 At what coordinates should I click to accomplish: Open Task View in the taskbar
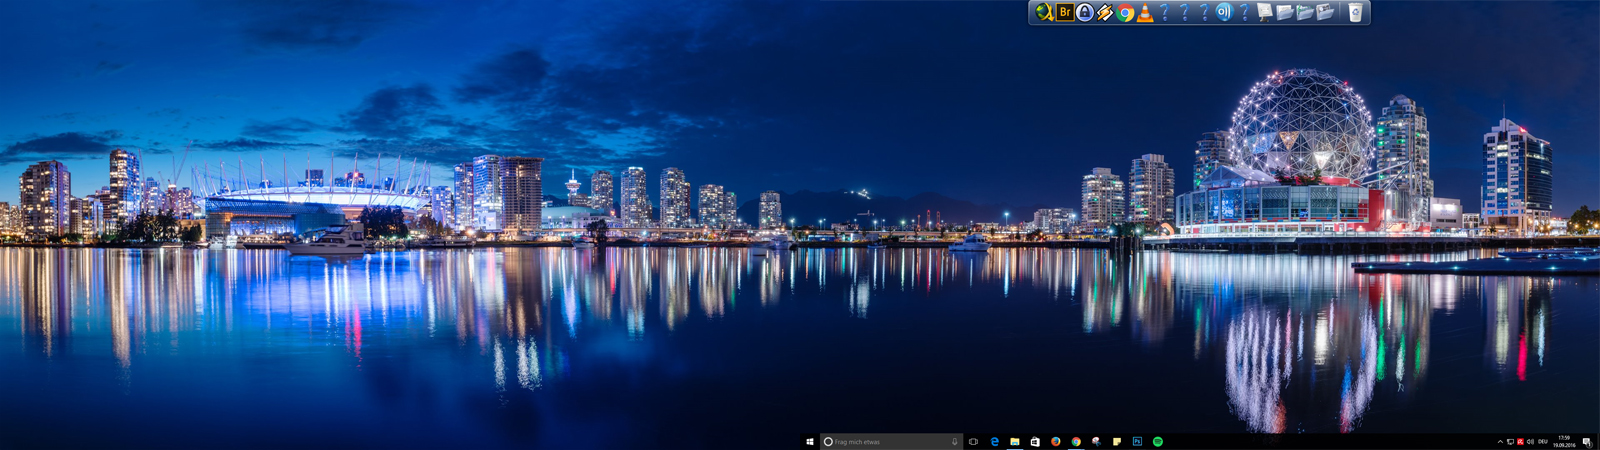973,441
